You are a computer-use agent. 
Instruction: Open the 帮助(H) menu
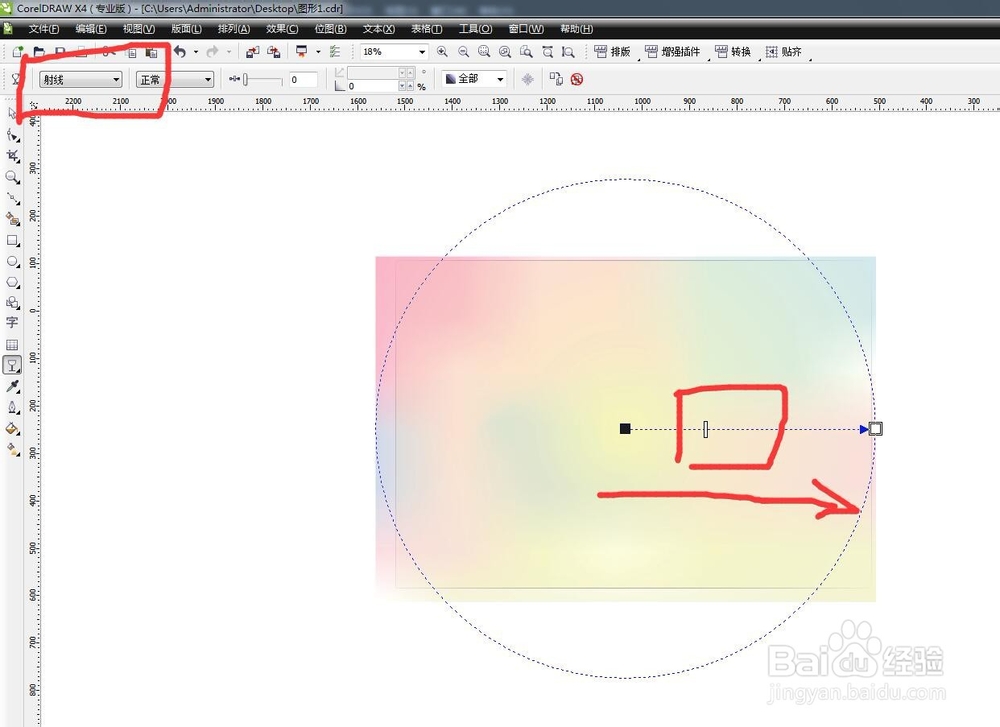[577, 29]
